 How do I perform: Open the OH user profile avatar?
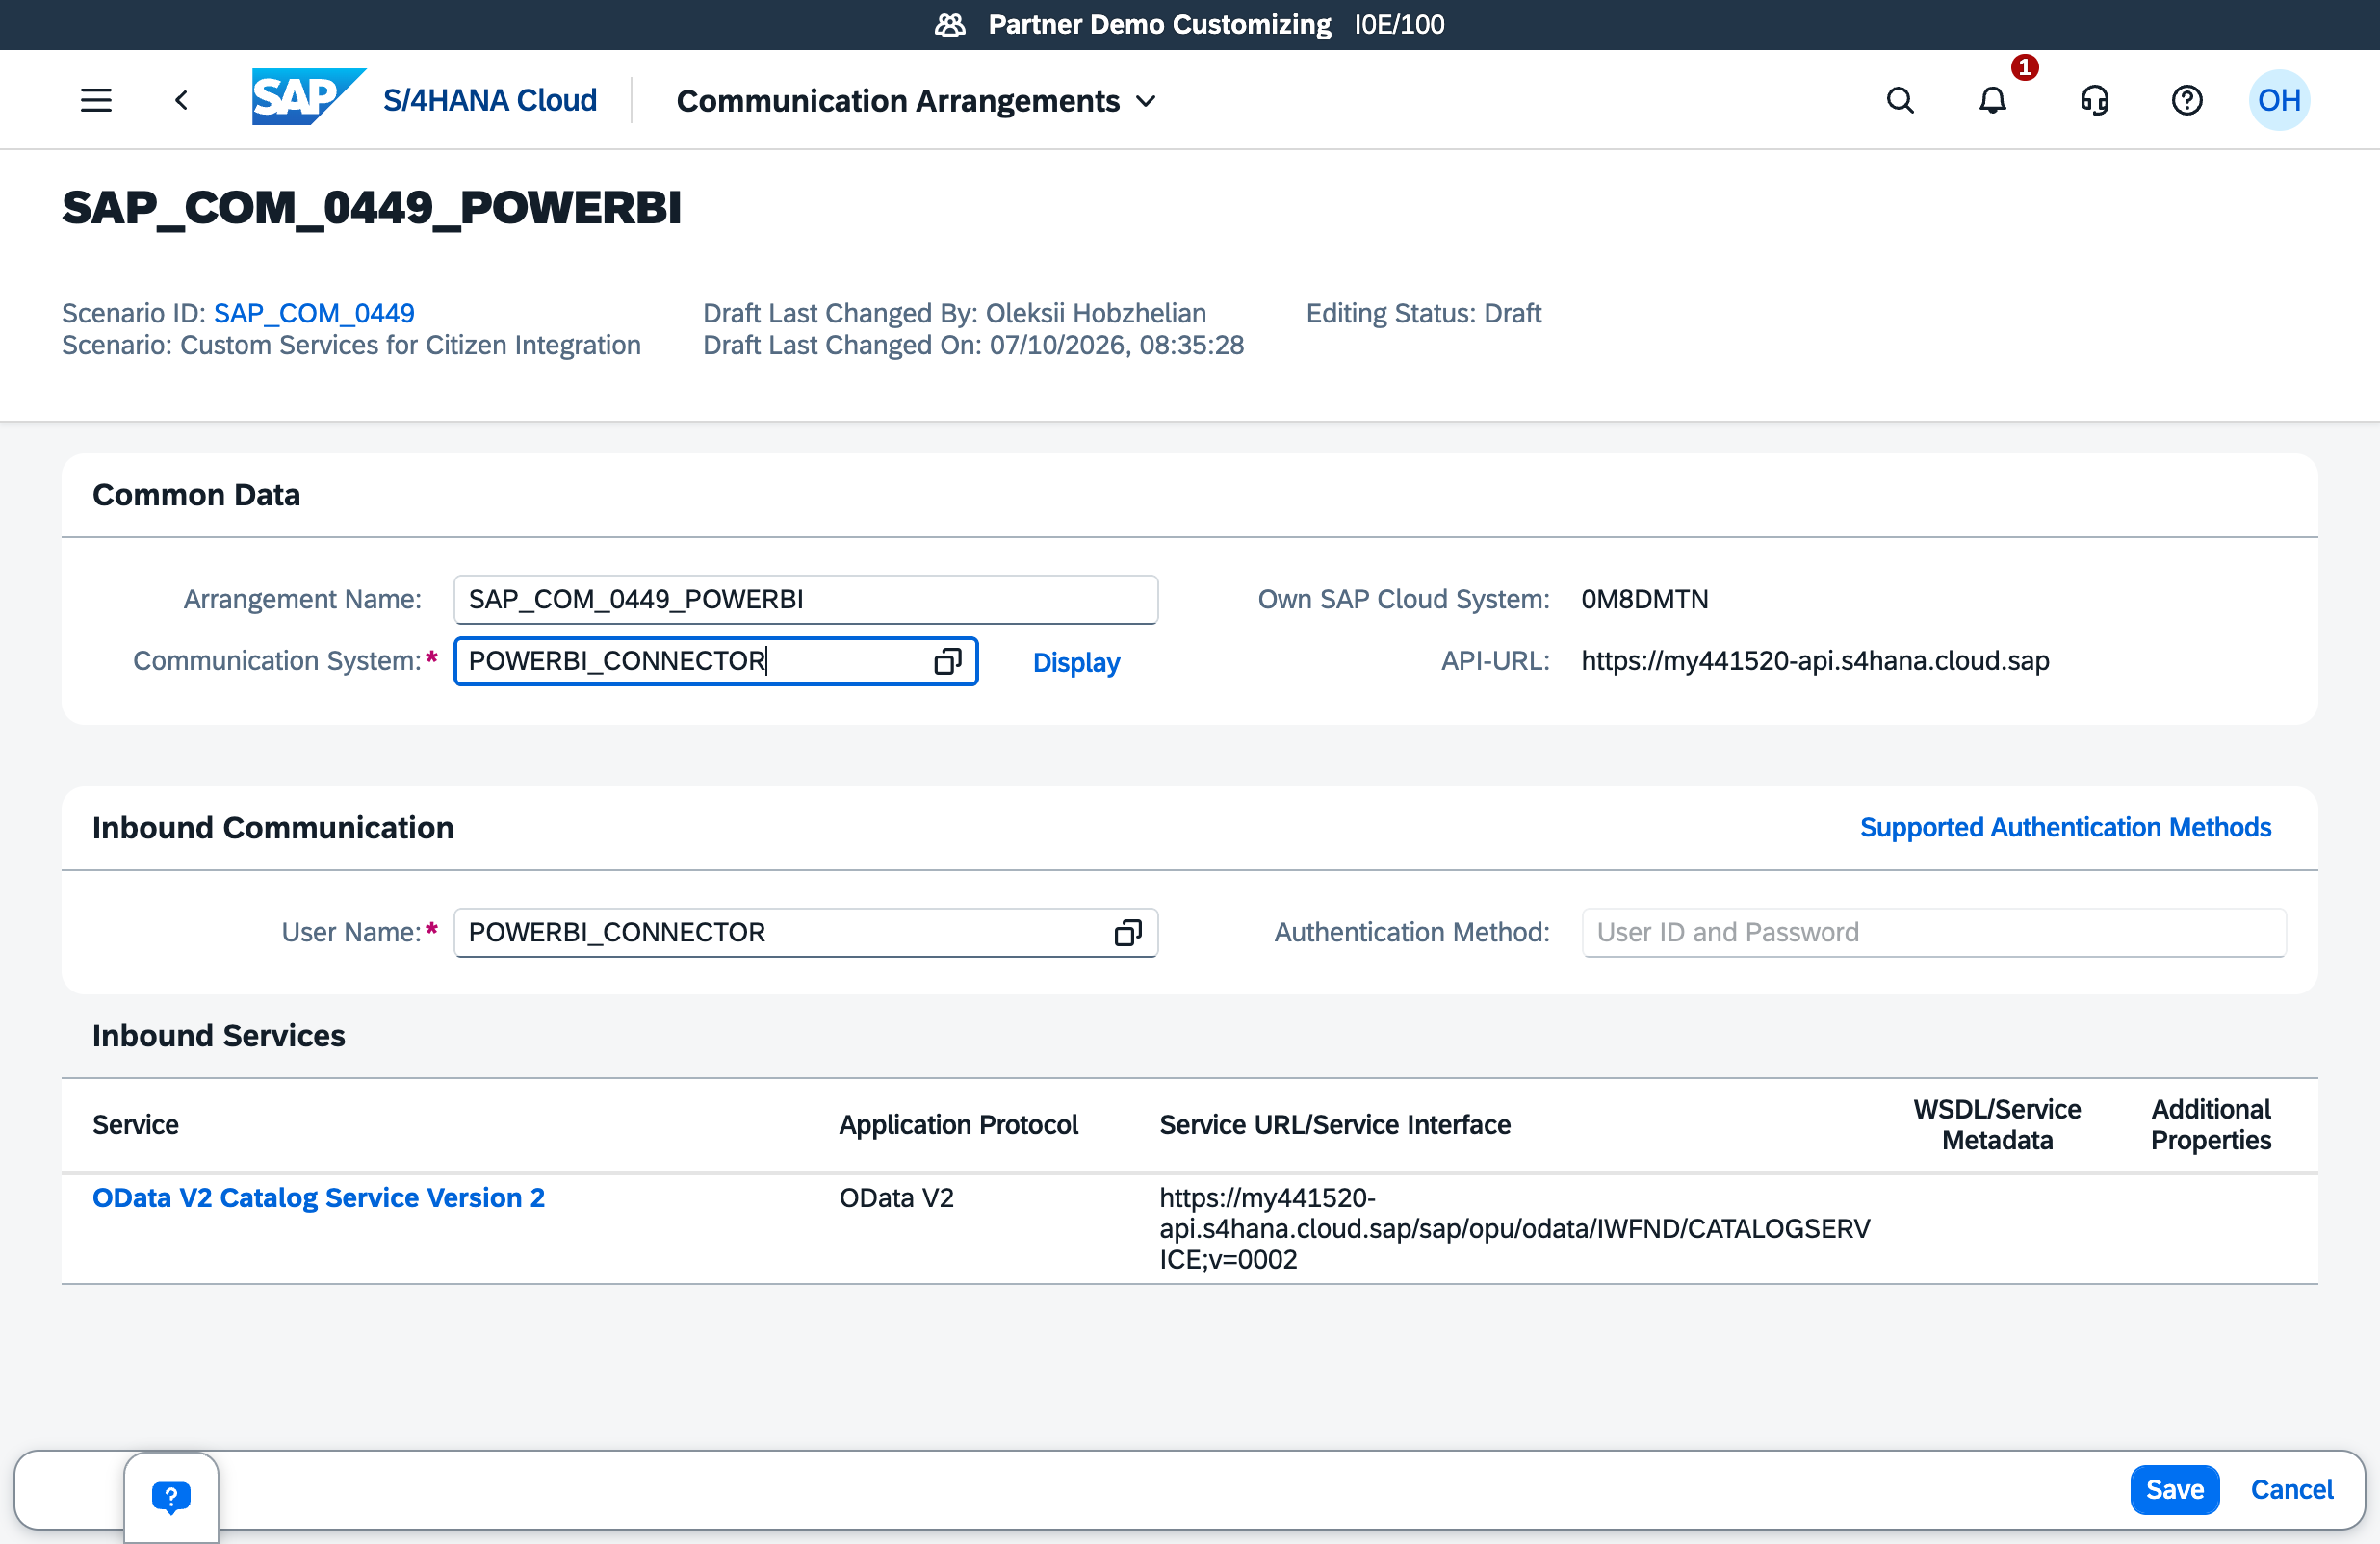2279,100
